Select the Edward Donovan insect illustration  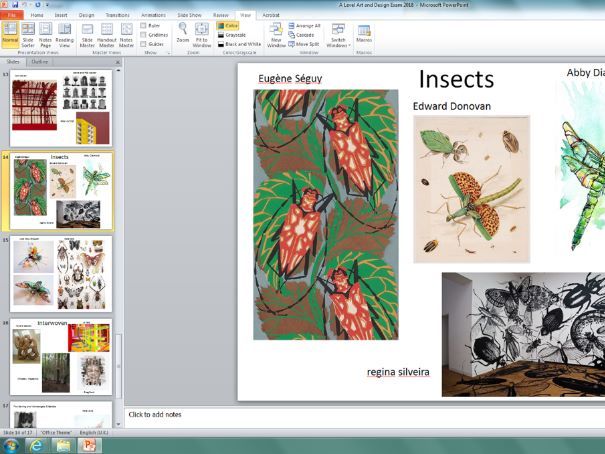click(471, 189)
